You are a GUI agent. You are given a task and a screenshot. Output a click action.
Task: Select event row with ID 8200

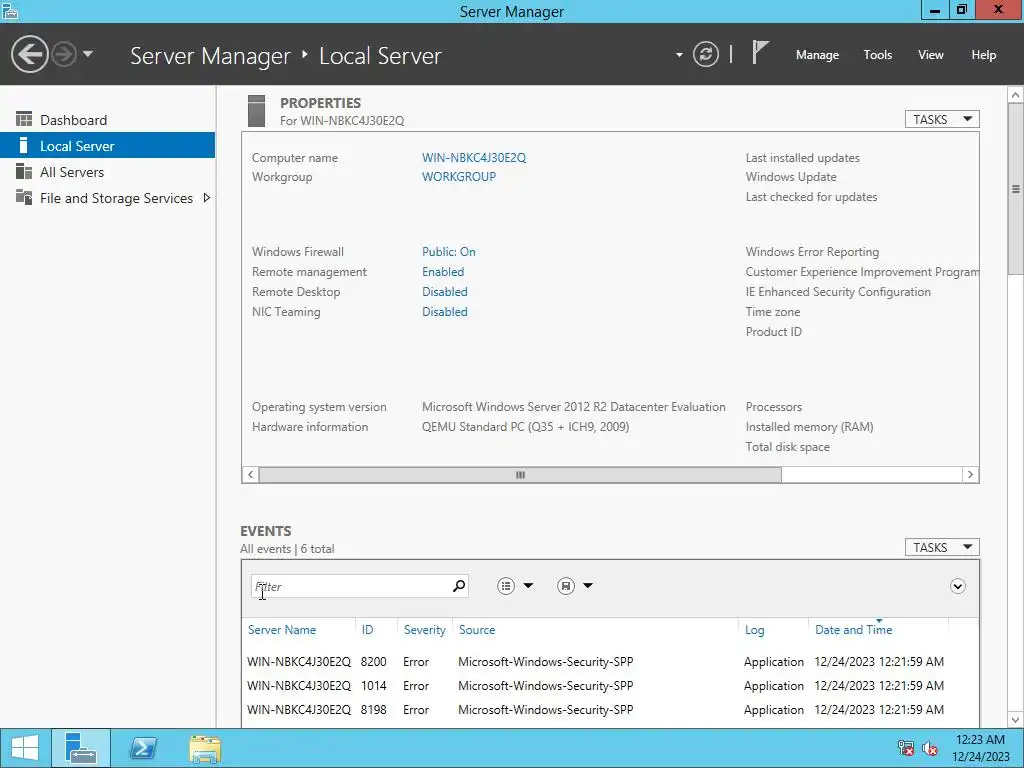coord(610,662)
